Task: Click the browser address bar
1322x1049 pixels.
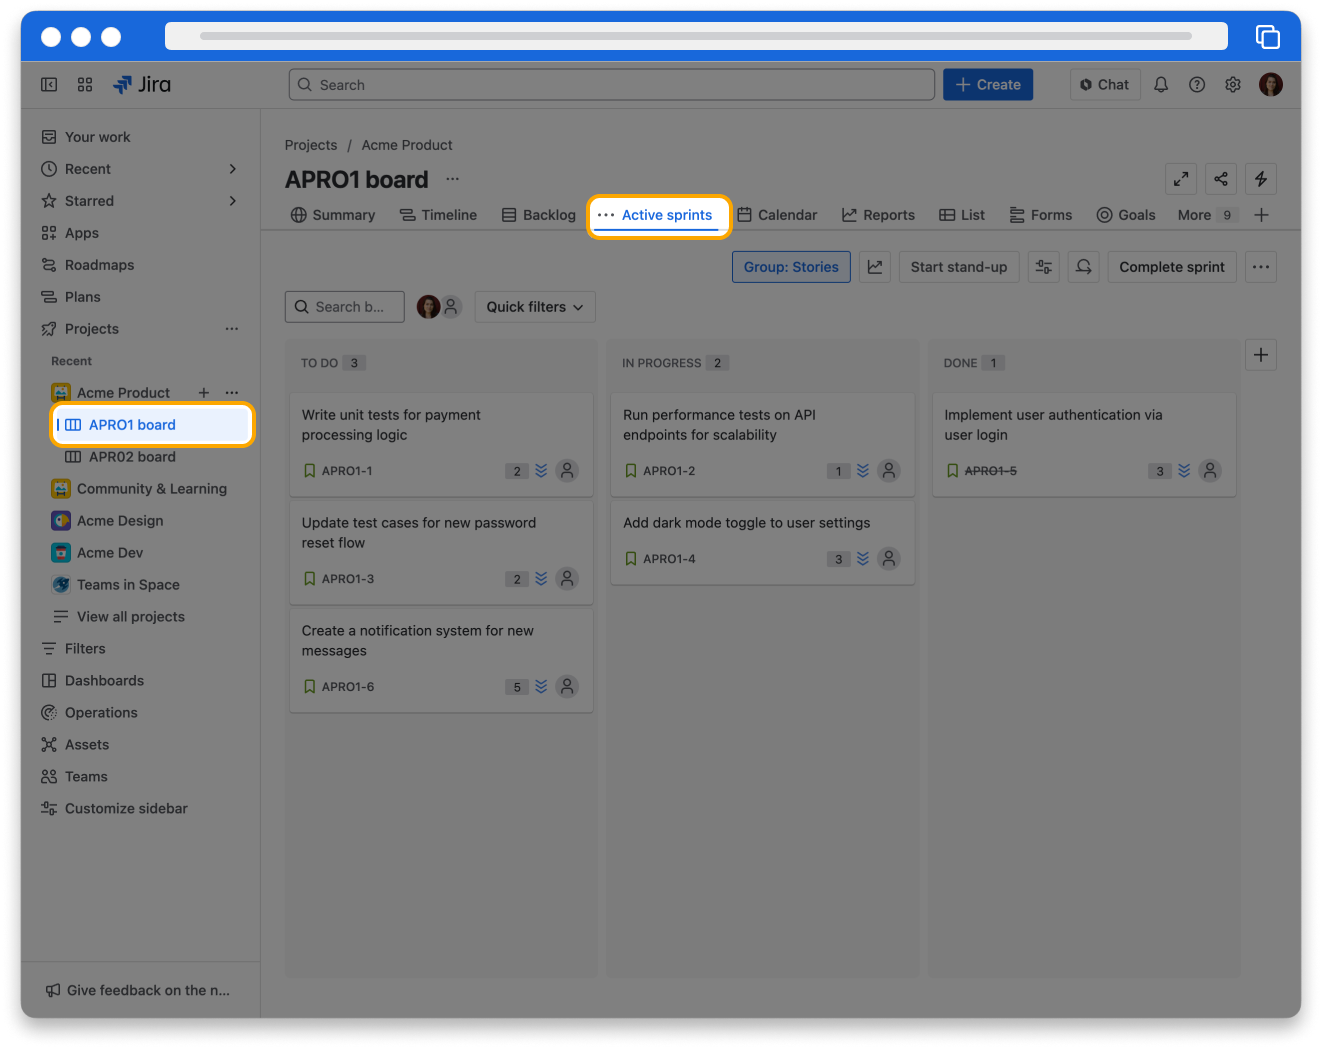Action: point(696,36)
